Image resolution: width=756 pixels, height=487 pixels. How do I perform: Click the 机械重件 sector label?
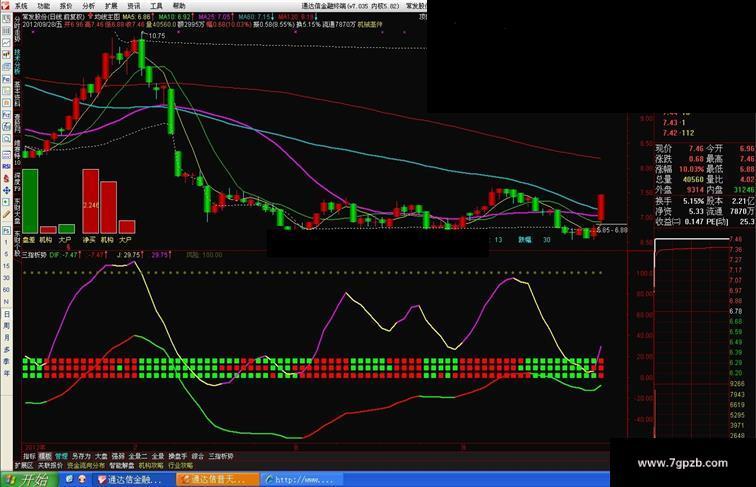(x=370, y=24)
